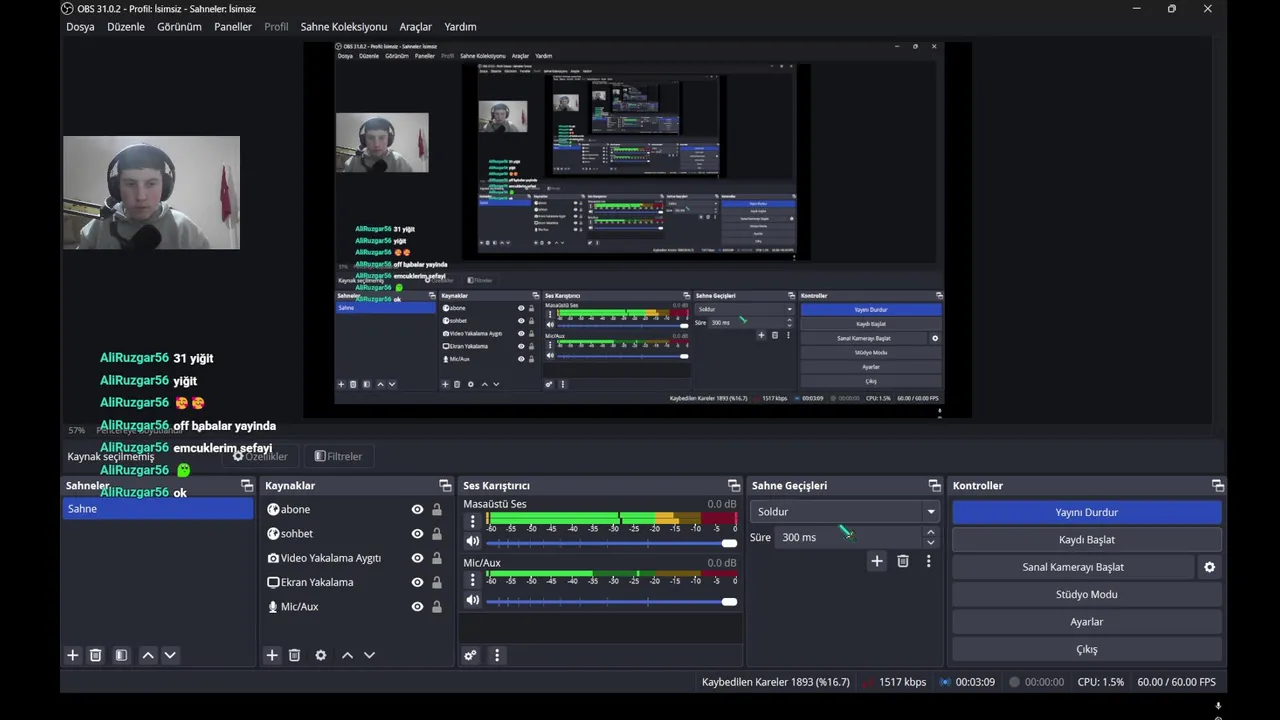Image resolution: width=1280 pixels, height=720 pixels.
Task: Open Masaüstü Ses options dots
Action: (x=473, y=521)
